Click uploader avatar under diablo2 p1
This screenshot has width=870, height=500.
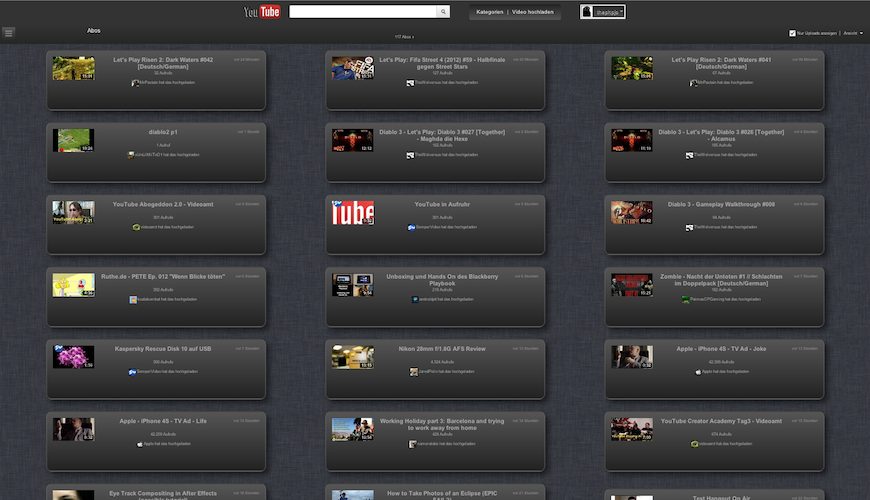(131, 155)
